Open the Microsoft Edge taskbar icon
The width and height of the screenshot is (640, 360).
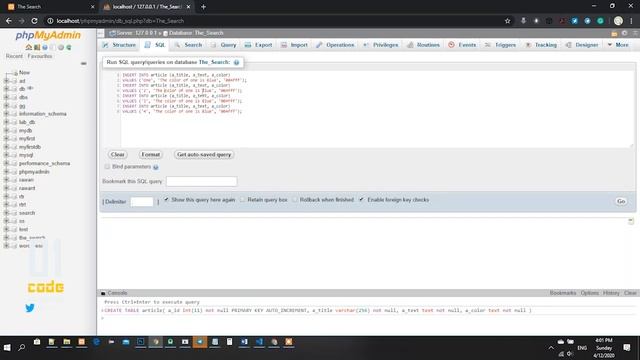[x=96, y=342]
